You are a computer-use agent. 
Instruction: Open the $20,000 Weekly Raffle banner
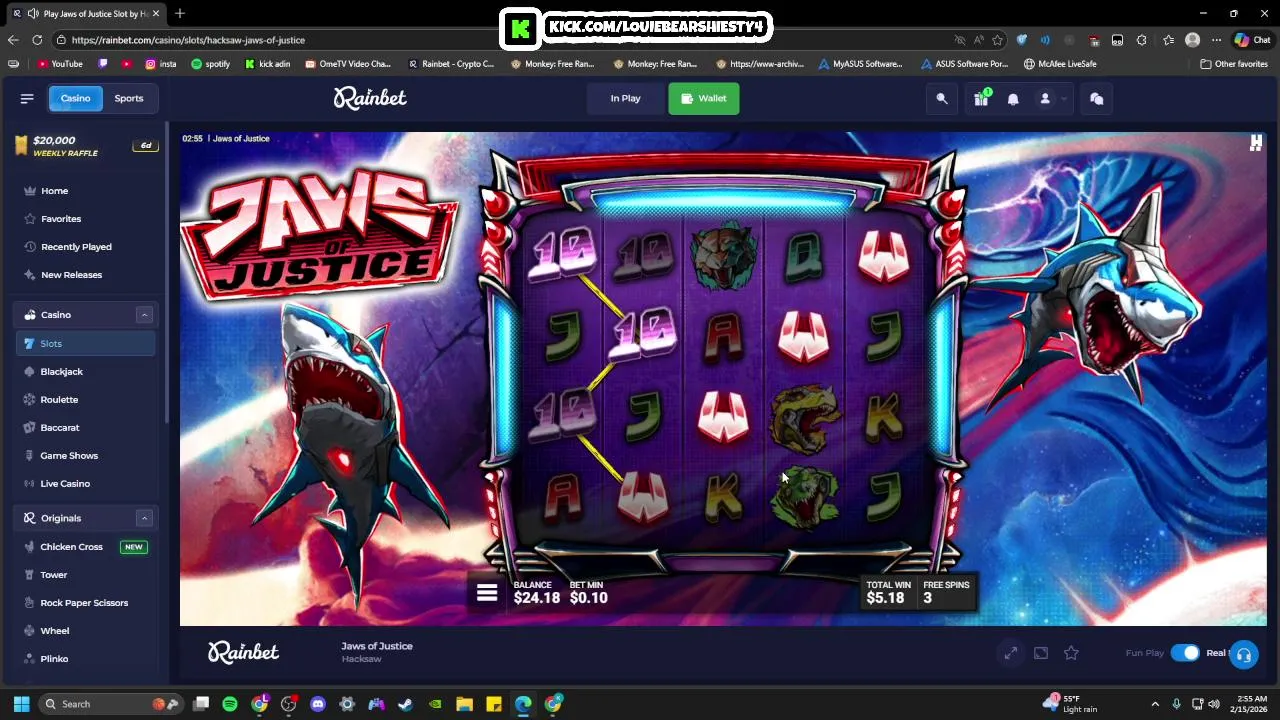click(x=85, y=146)
